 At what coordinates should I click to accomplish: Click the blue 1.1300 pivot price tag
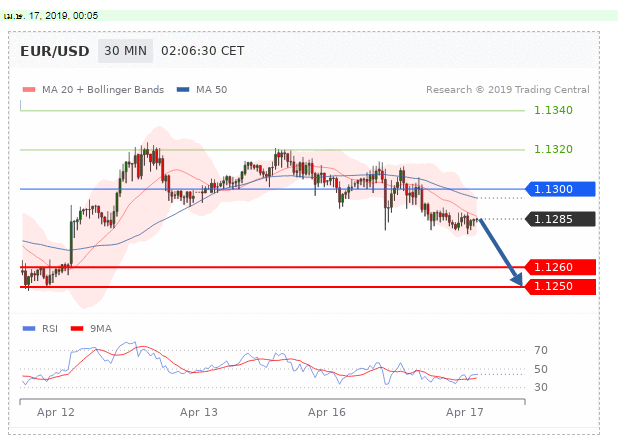pyautogui.click(x=560, y=189)
